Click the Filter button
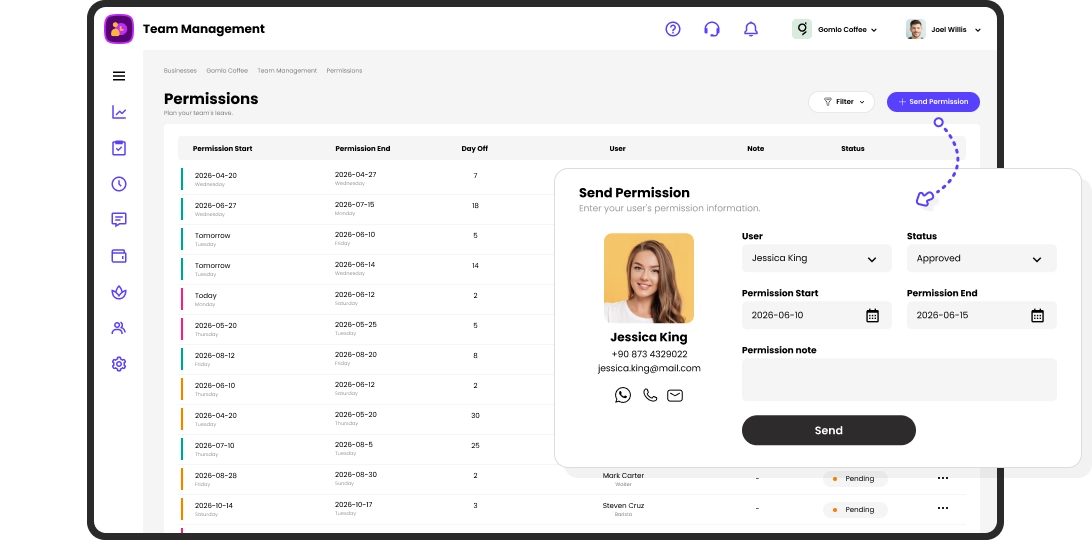1092x540 pixels. [841, 102]
